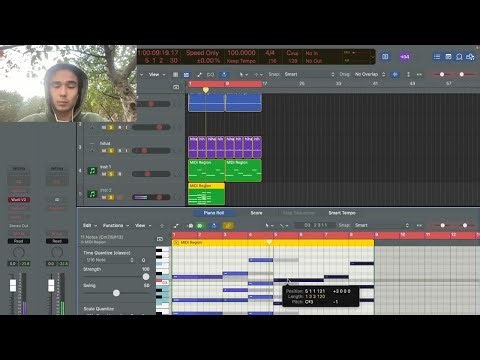The image size is (480, 360).
Task: Toggle input monitoring on hihat track
Action: 126,151
